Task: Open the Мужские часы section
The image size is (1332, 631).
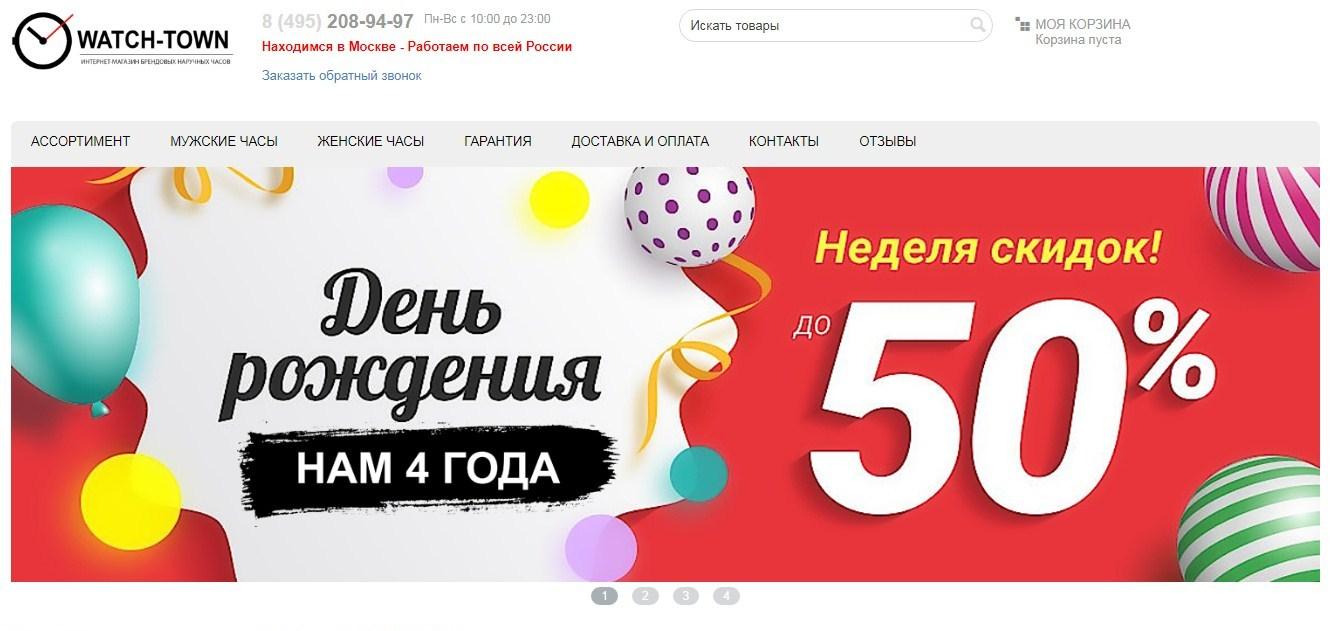Action: pyautogui.click(x=224, y=141)
